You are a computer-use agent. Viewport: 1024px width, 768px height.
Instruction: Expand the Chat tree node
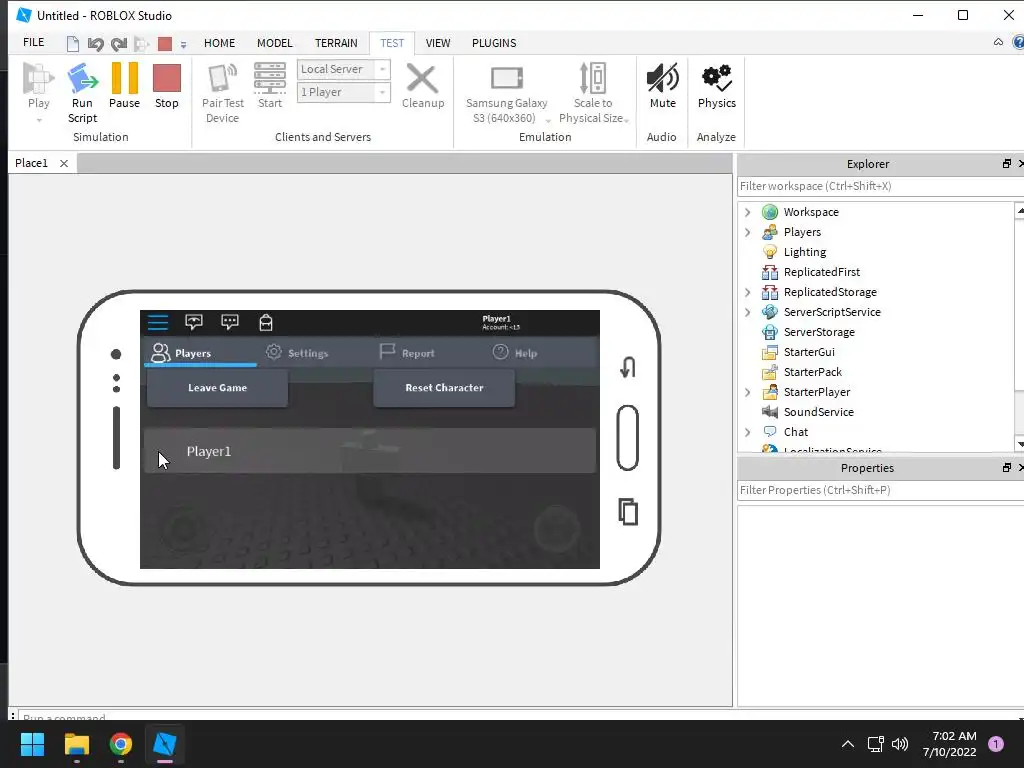748,432
